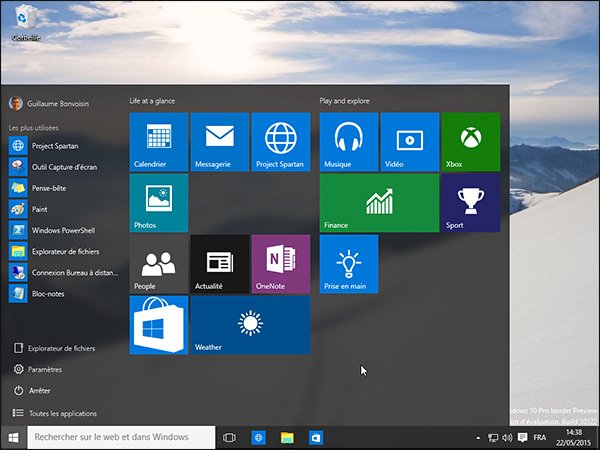Screen dimensions: 600x450
Task: Click the FRA language indicator
Action: [540, 437]
